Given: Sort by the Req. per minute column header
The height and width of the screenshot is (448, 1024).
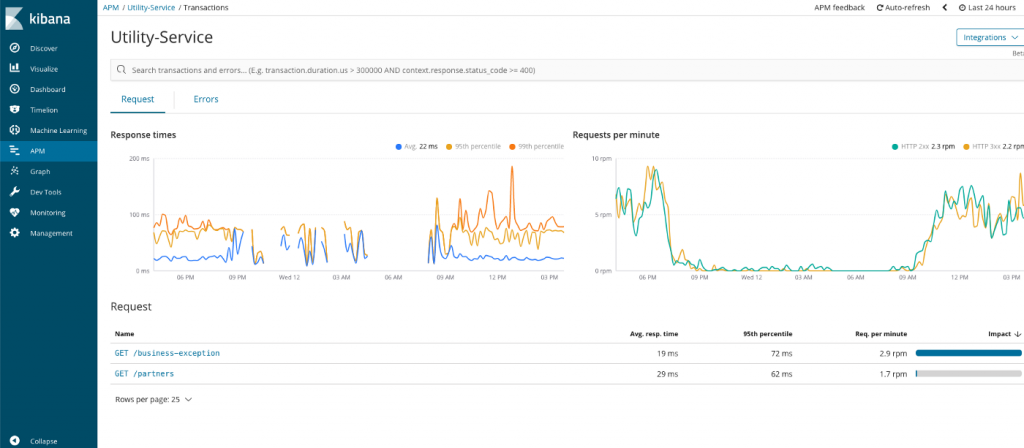Looking at the screenshot, I should coord(882,334).
